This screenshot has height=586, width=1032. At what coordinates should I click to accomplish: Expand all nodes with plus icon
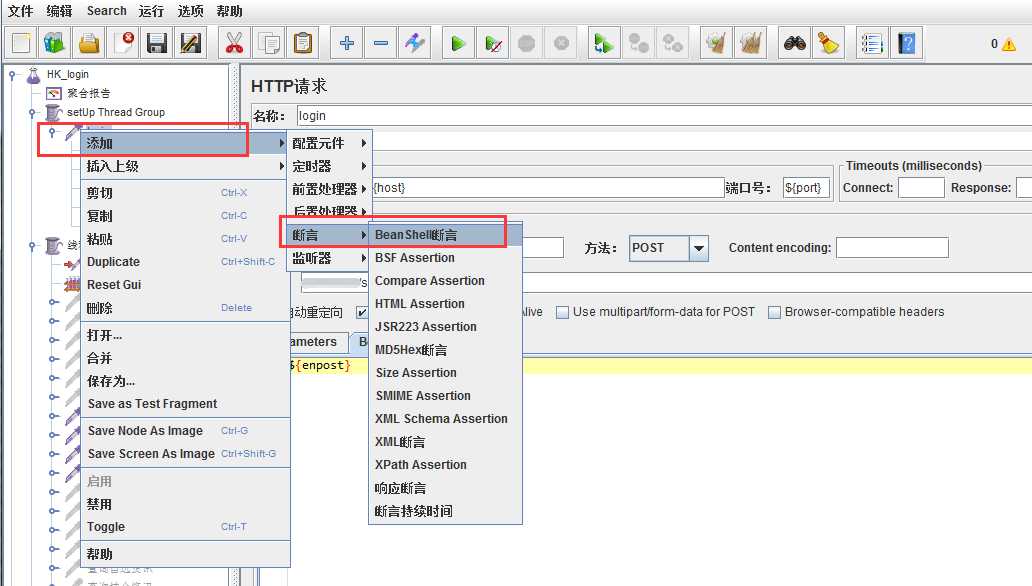tap(347, 43)
